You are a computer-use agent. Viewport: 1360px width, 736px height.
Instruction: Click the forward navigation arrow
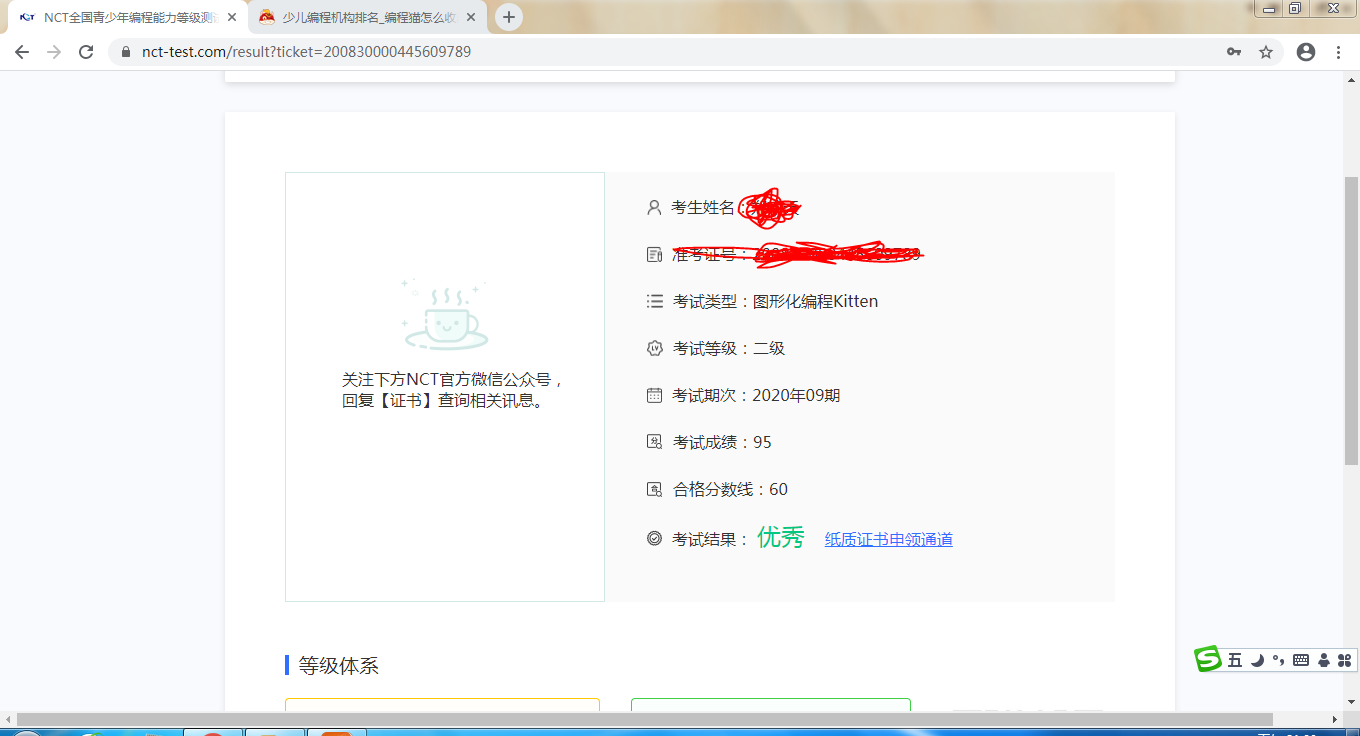pyautogui.click(x=54, y=52)
